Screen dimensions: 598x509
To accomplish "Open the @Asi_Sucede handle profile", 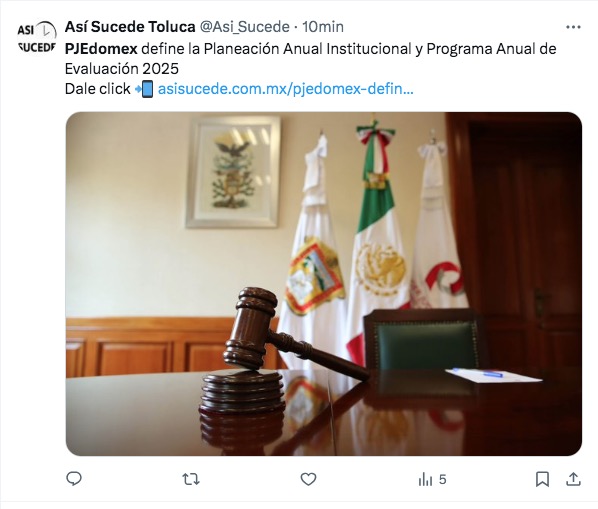I will pyautogui.click(x=244, y=27).
